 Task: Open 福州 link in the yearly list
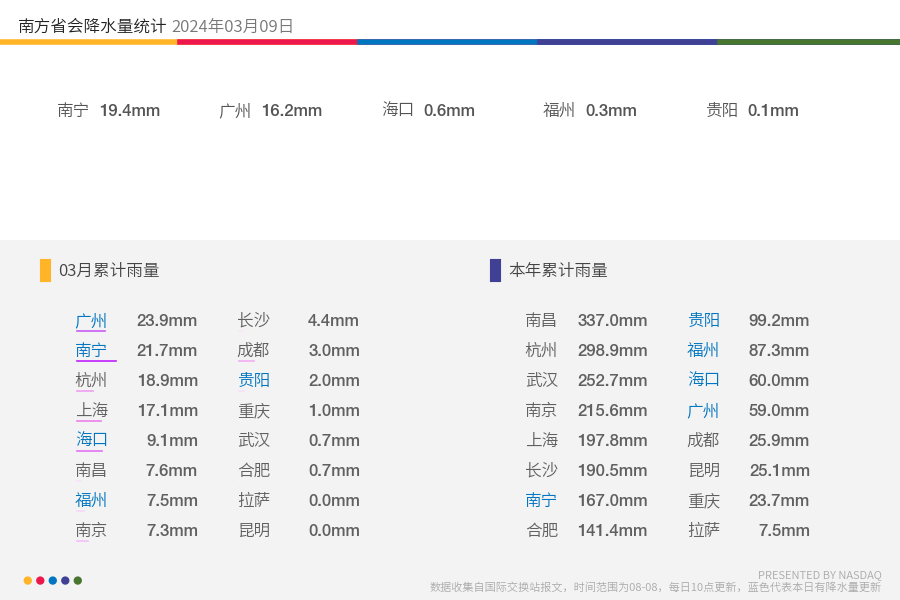(x=703, y=350)
